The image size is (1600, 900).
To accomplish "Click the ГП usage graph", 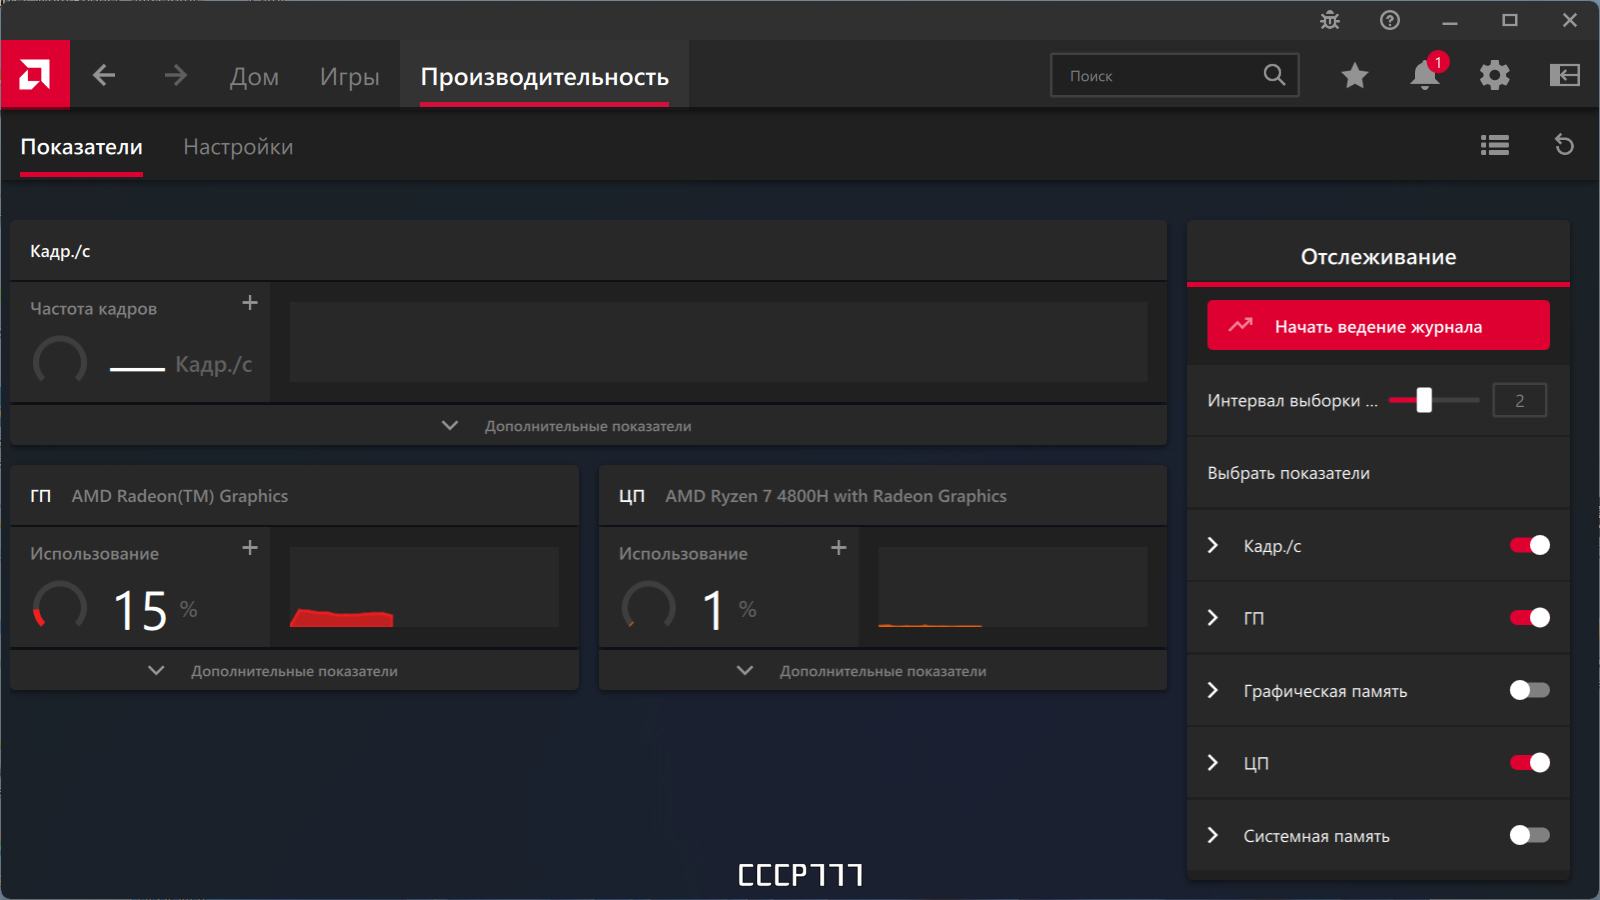I will click(424, 587).
